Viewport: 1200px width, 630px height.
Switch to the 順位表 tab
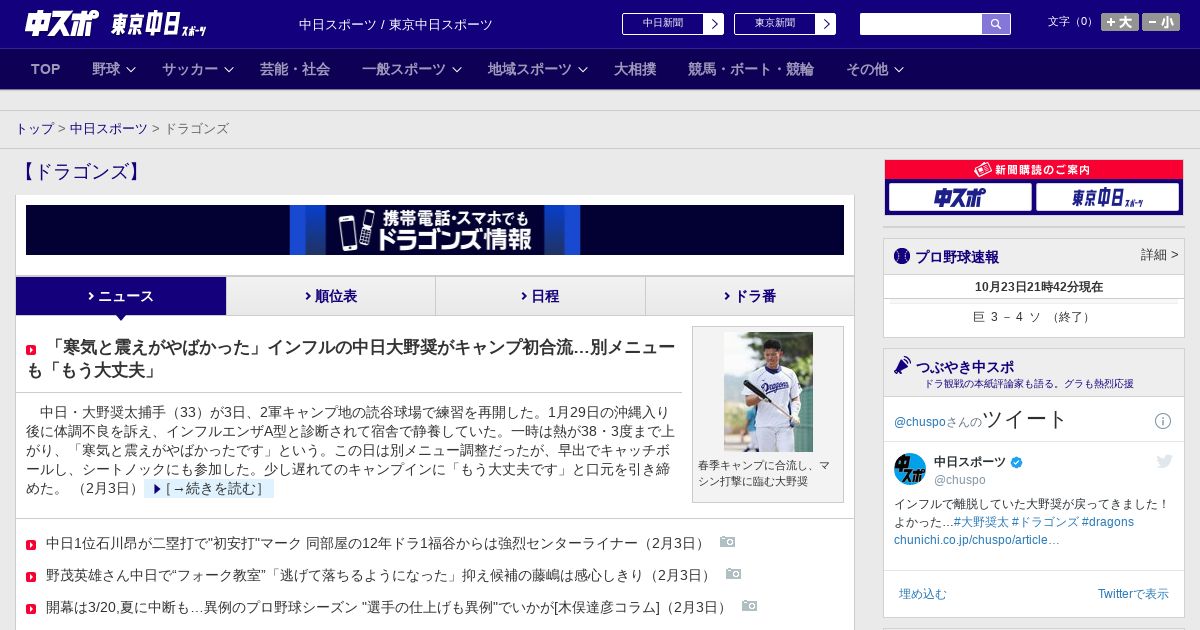tap(331, 296)
